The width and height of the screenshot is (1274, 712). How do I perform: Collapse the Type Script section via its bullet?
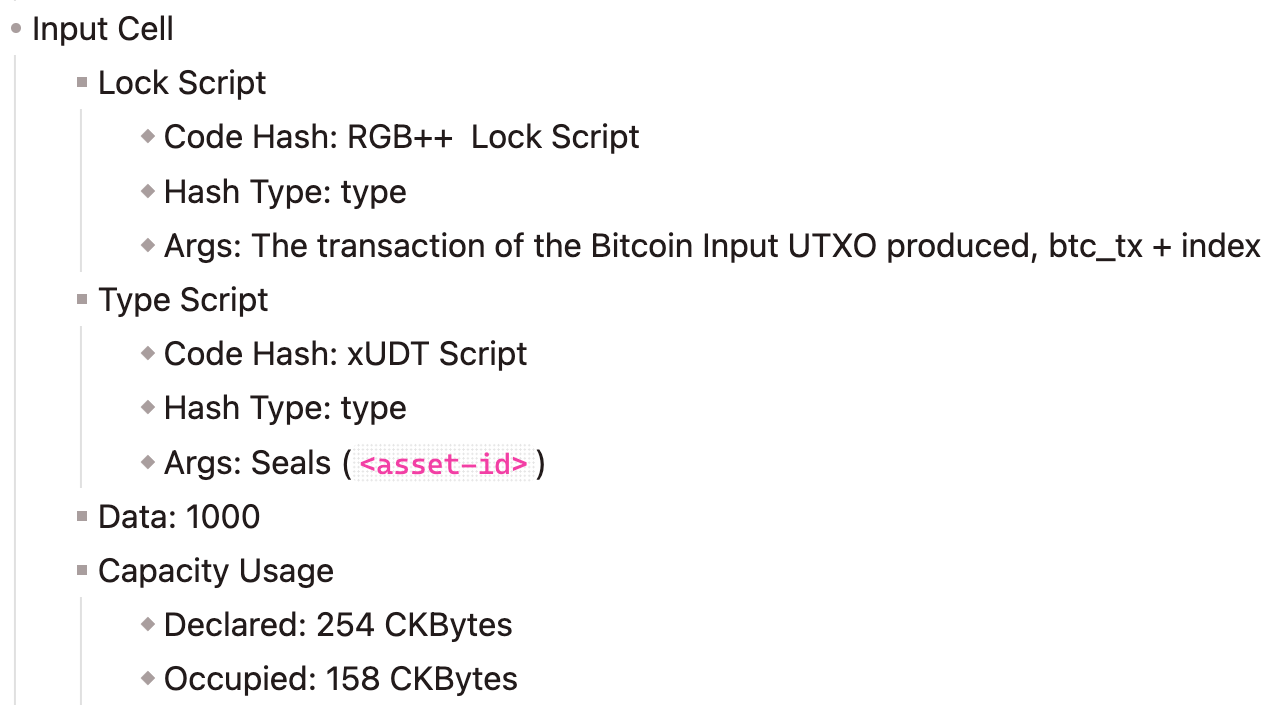coord(82,300)
